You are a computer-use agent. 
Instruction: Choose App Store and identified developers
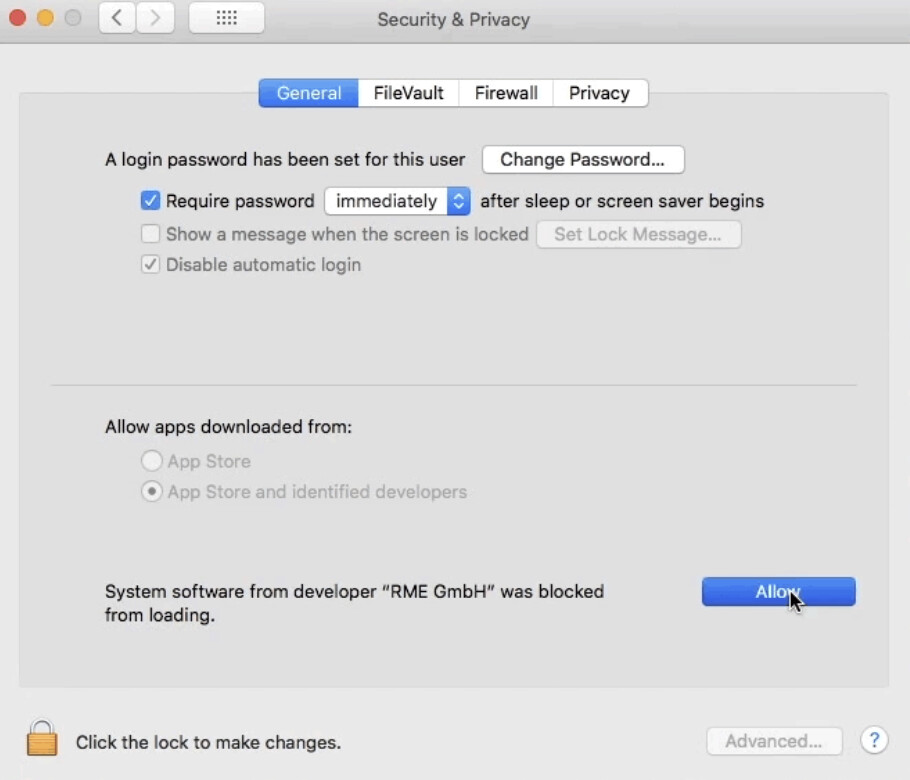[x=151, y=492]
